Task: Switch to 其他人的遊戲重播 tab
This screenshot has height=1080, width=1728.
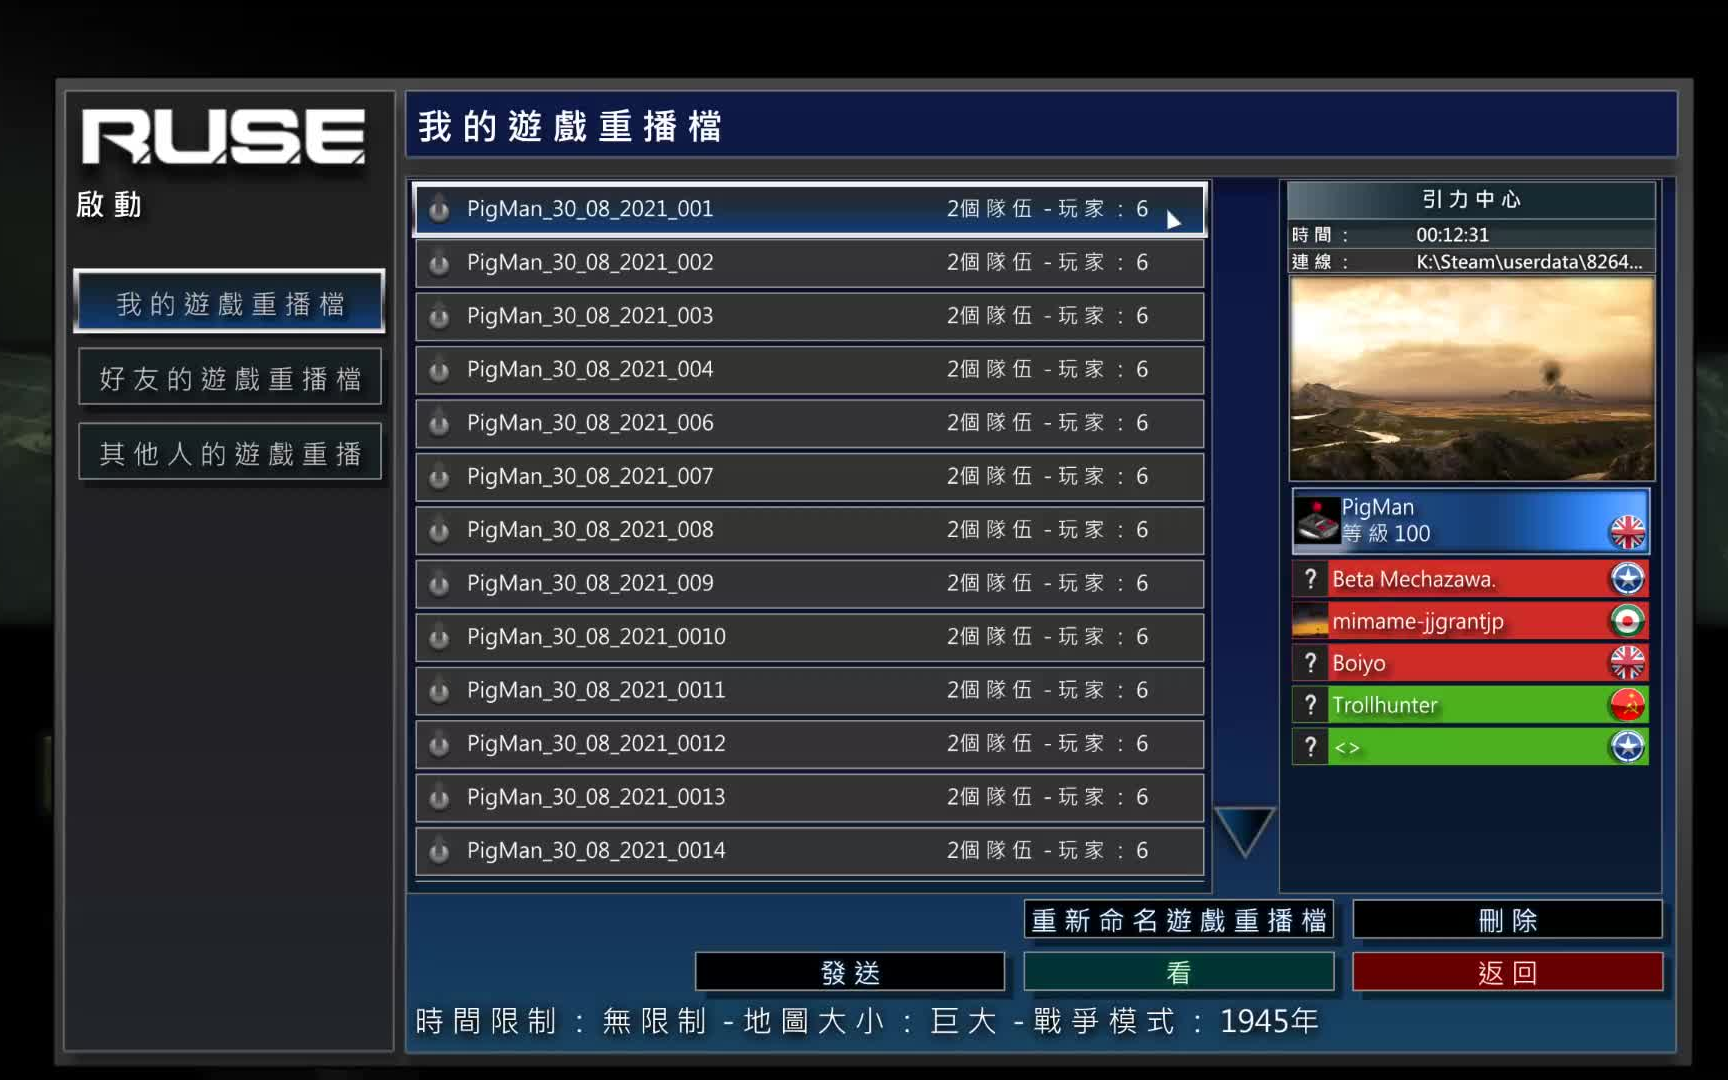Action: coord(229,452)
